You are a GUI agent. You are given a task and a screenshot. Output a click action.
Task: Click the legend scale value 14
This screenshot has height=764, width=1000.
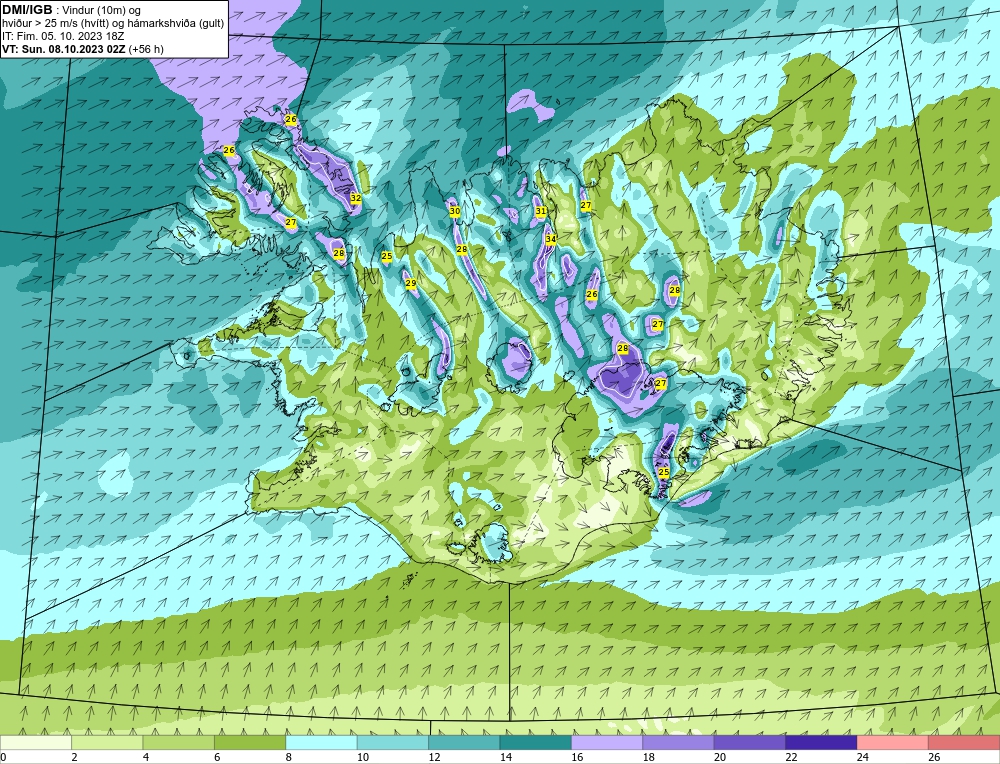506,757
